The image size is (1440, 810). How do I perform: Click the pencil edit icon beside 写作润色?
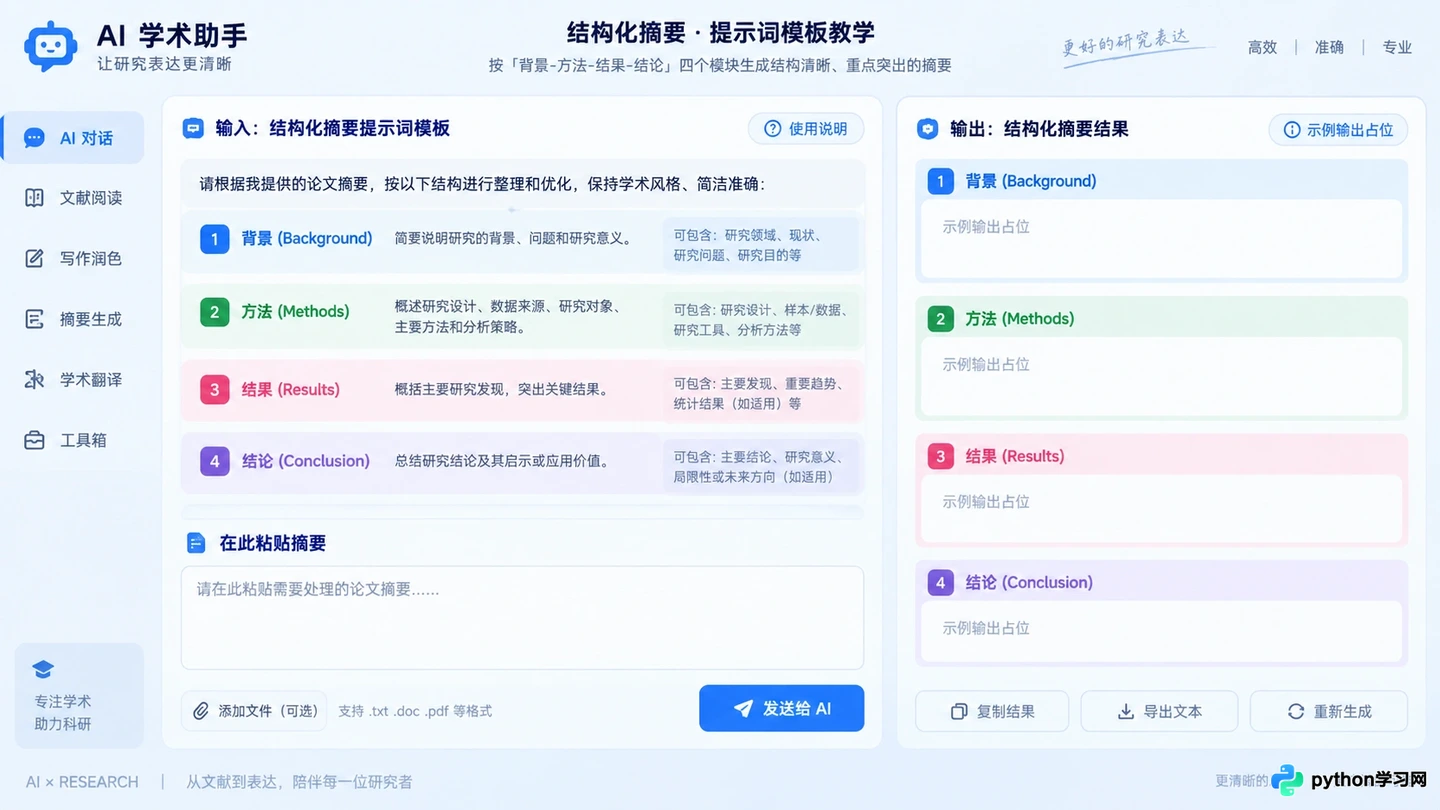pyautogui.click(x=34, y=259)
